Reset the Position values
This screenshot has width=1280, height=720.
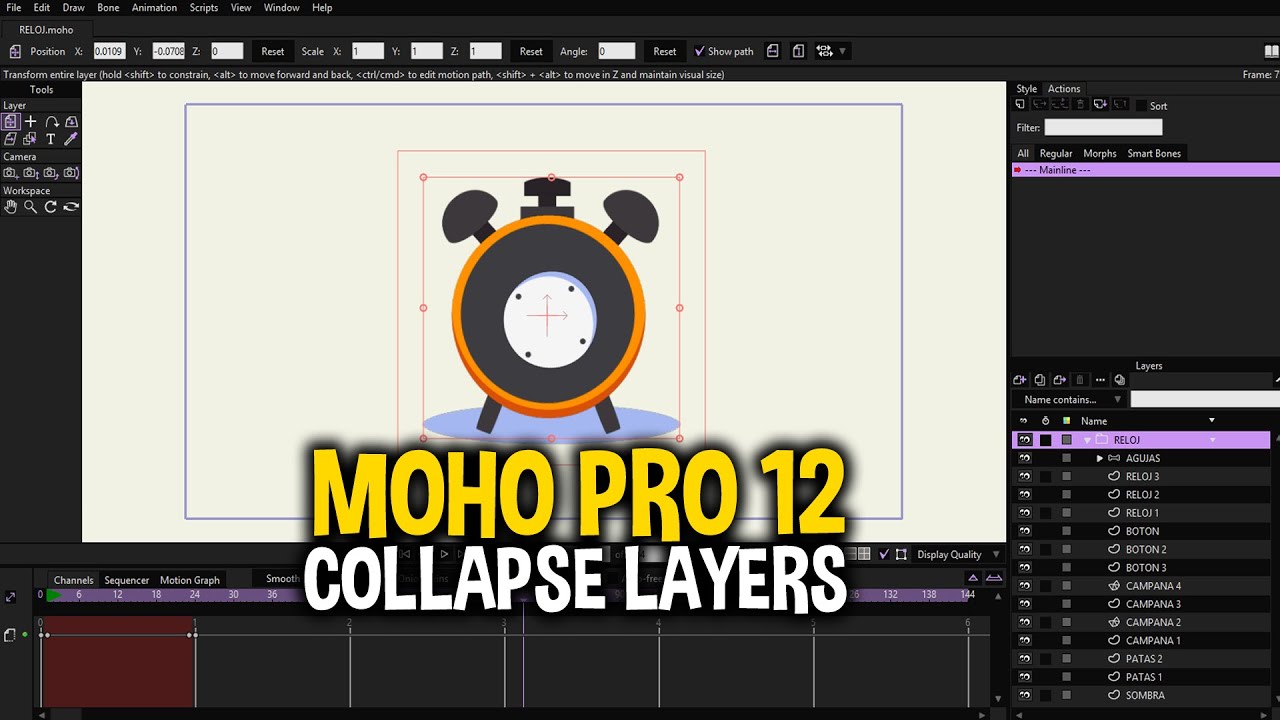point(273,51)
